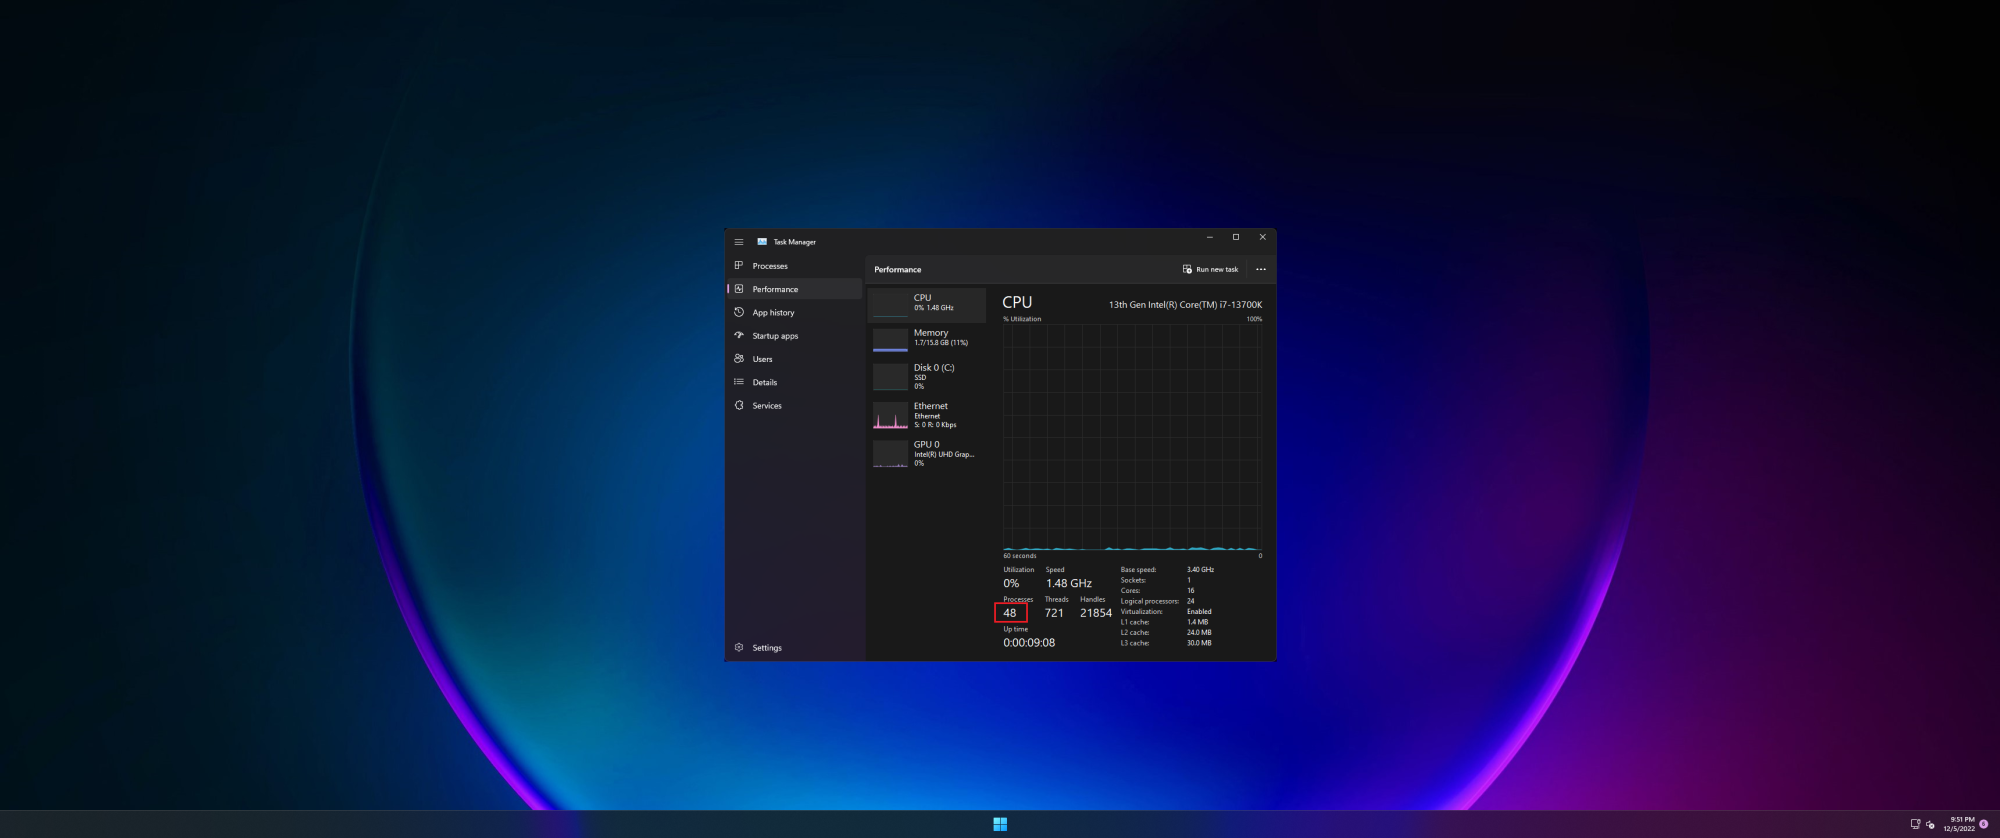Open the Windows Start button
Image resolution: width=2000 pixels, height=838 pixels.
pyautogui.click(x=1000, y=824)
